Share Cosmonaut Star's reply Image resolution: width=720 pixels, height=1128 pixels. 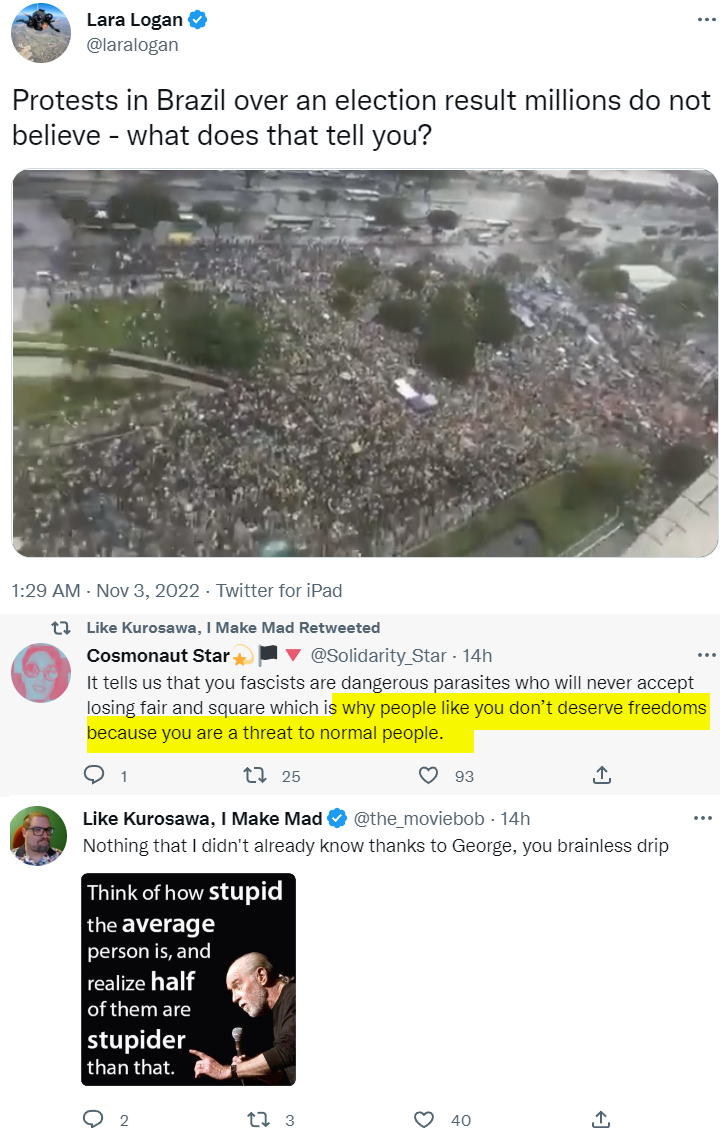coord(602,775)
